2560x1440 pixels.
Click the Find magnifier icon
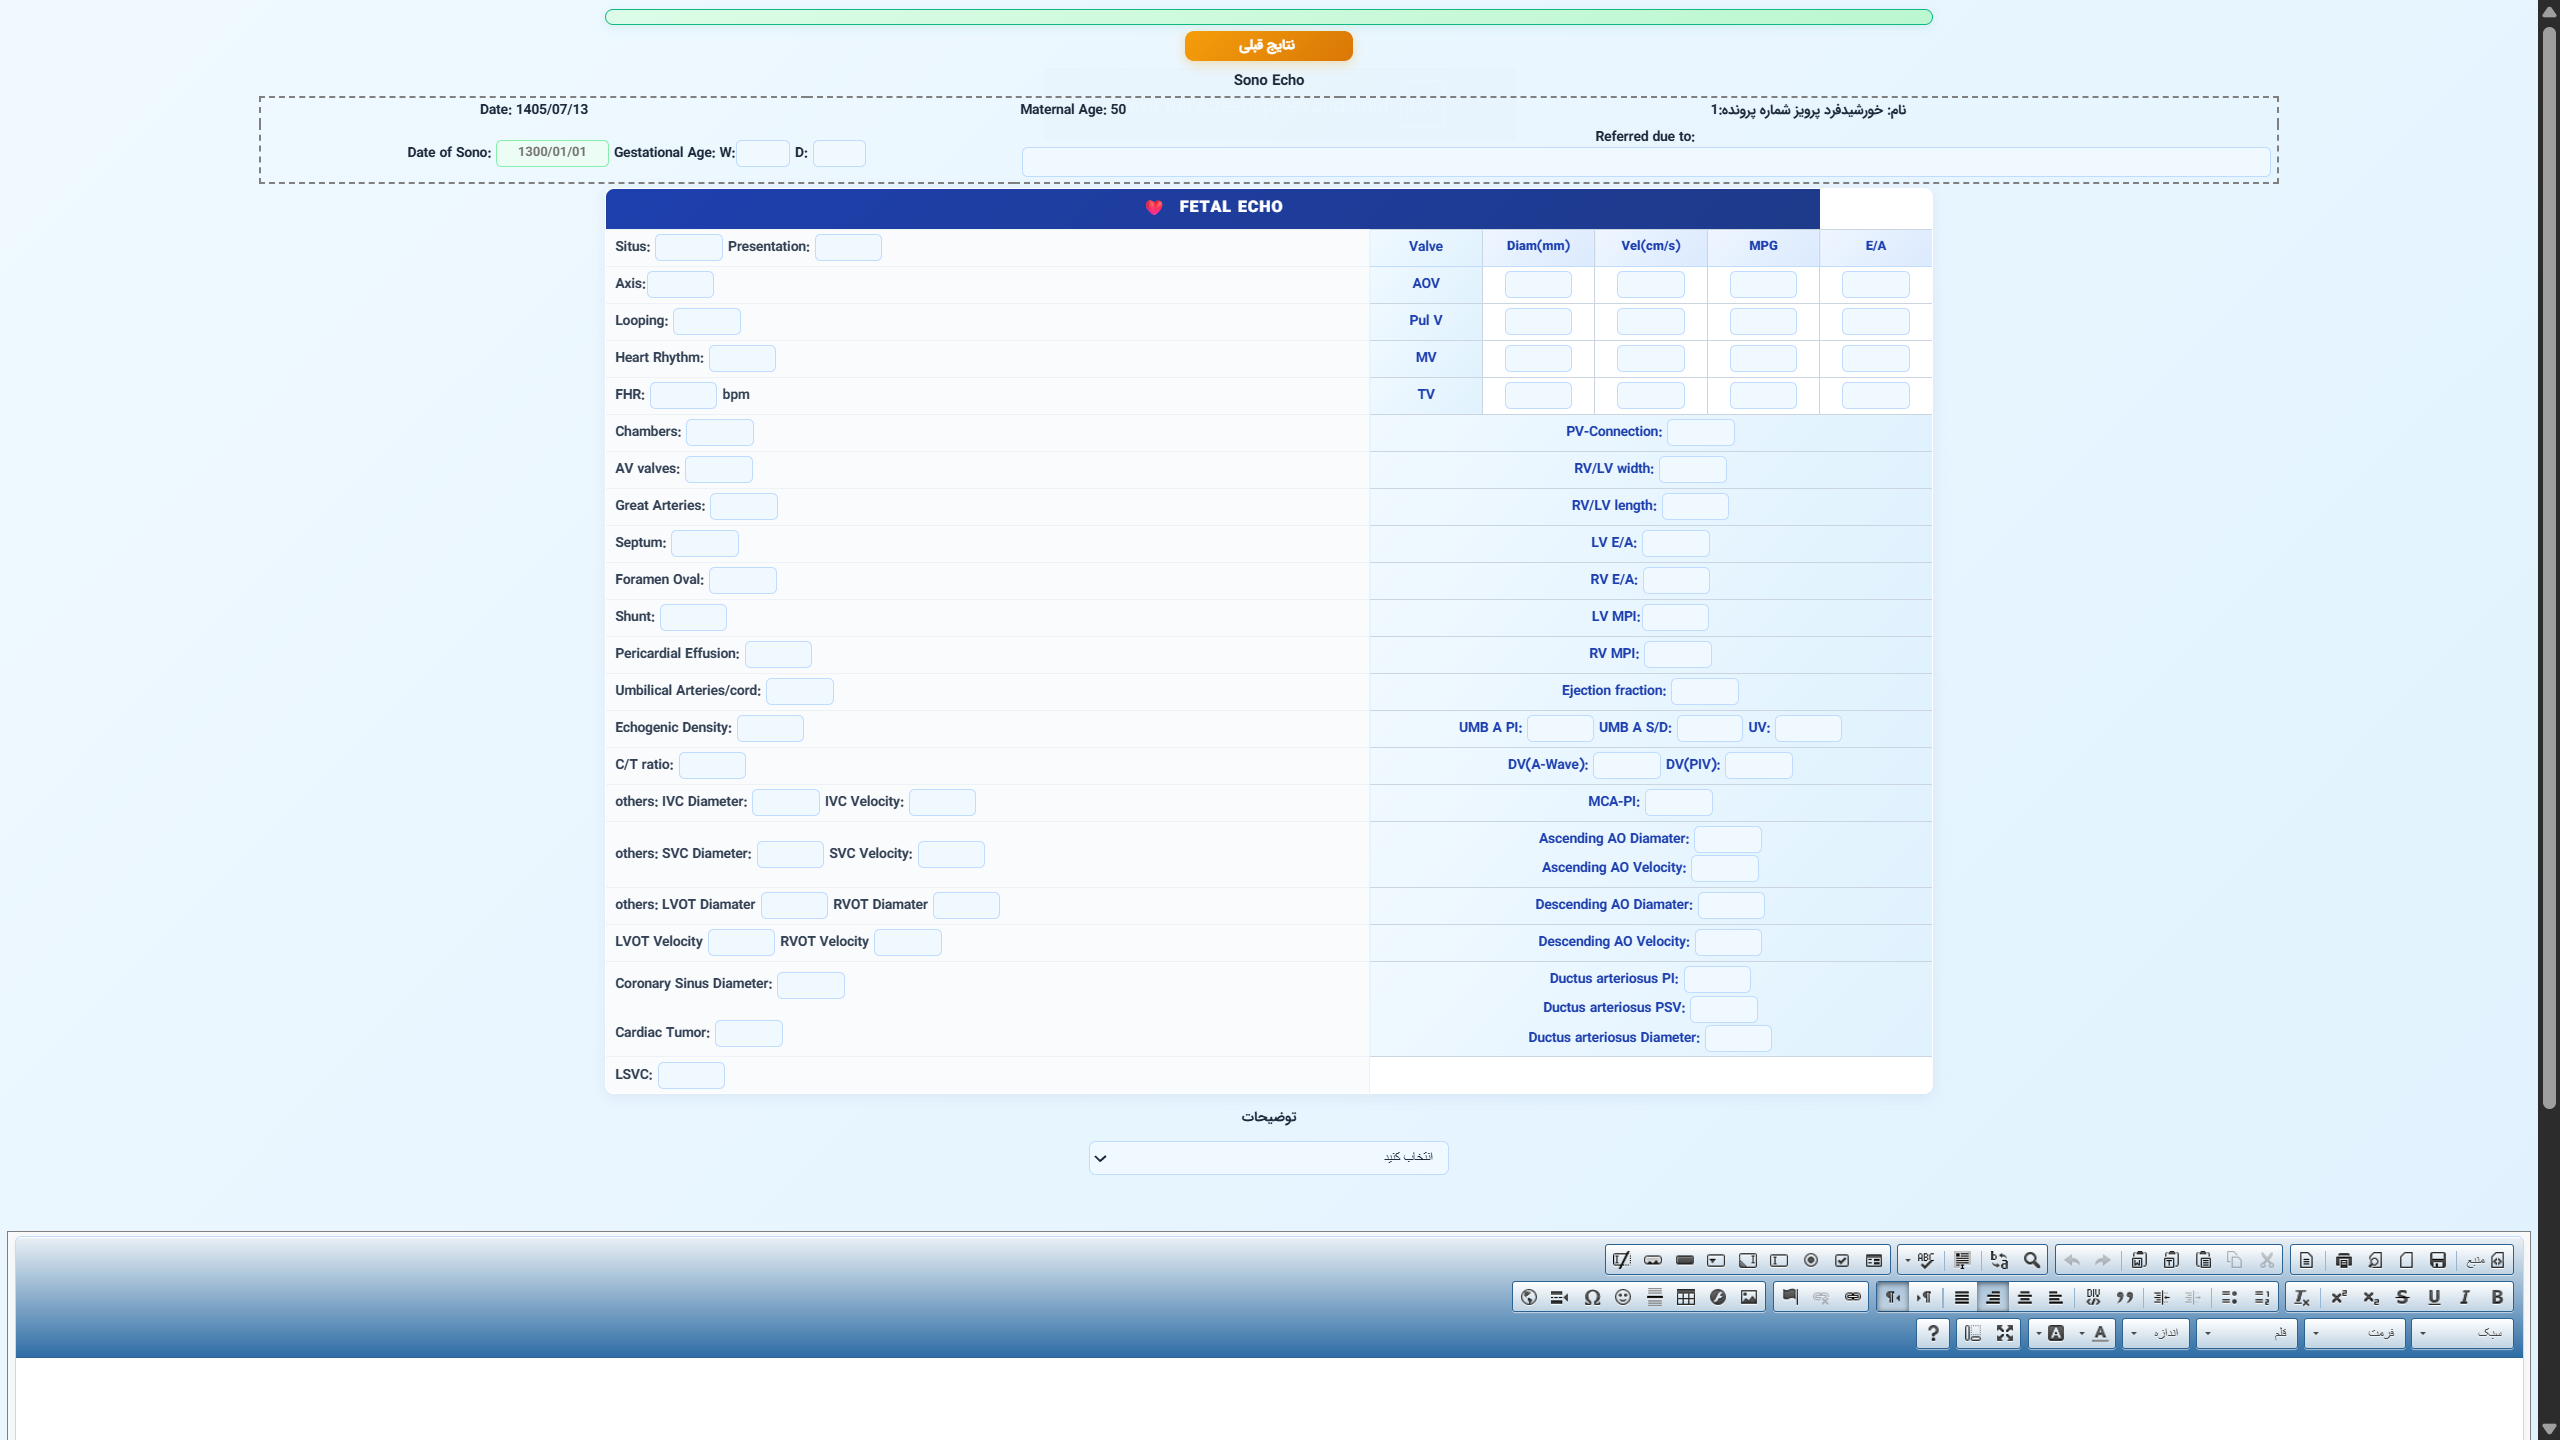pyautogui.click(x=2031, y=1260)
